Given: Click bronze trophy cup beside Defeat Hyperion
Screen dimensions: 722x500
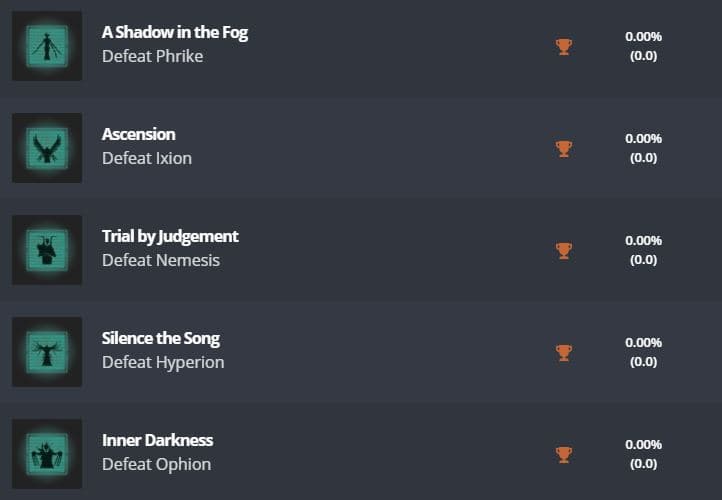Looking at the screenshot, I should (564, 352).
